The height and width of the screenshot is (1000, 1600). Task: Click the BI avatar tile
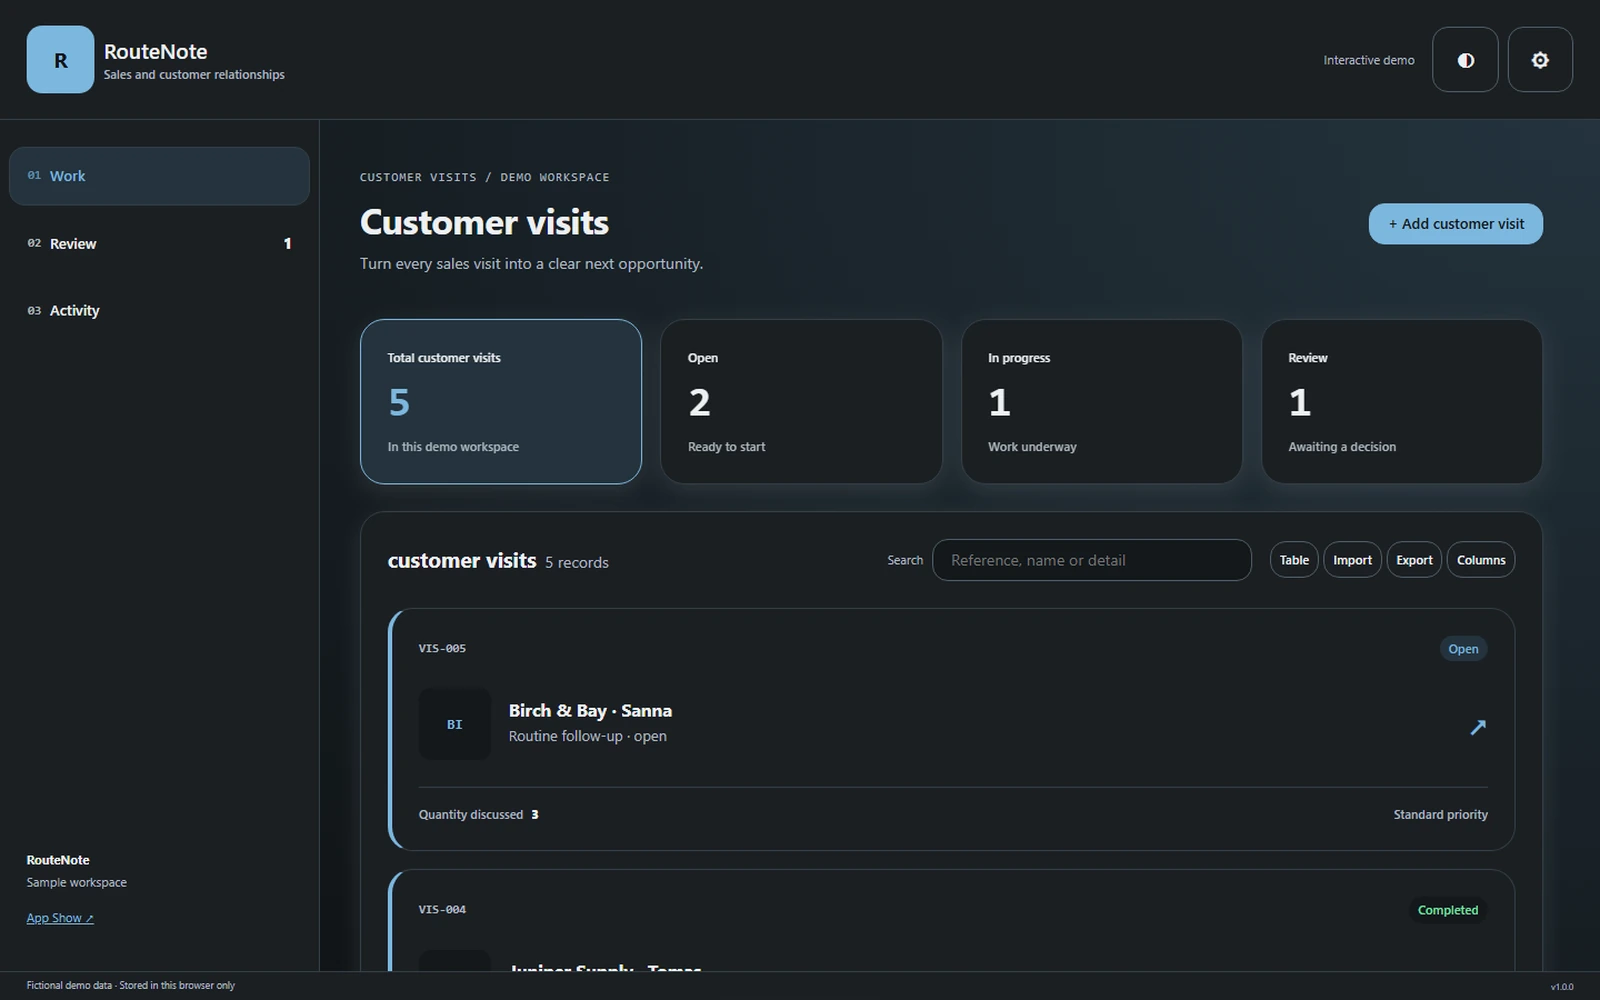454,724
